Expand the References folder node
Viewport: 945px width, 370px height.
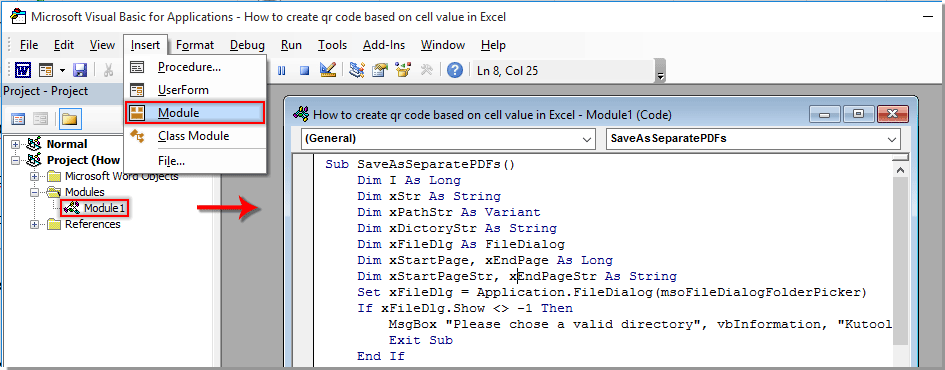click(35, 224)
